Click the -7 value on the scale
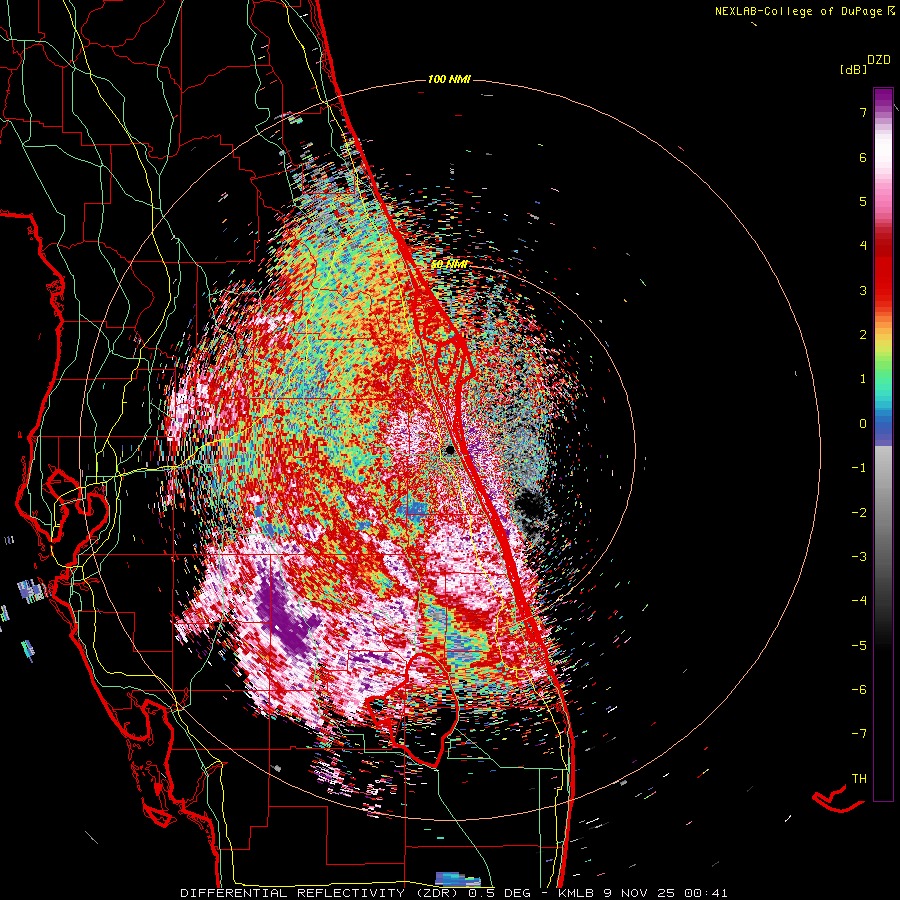900x900 pixels. click(x=859, y=734)
